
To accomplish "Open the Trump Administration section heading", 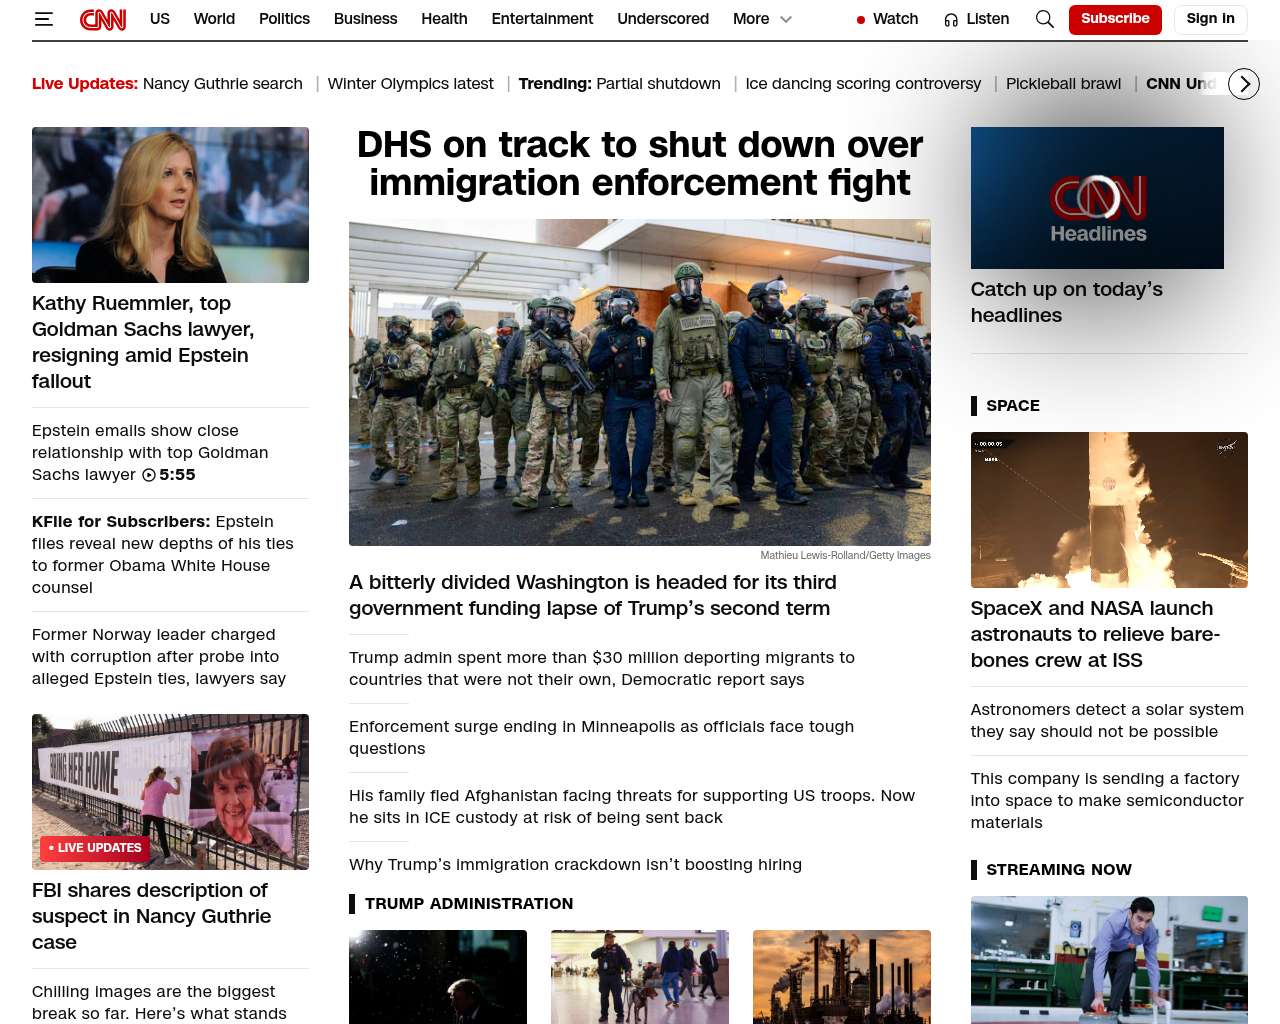I will 469,904.
